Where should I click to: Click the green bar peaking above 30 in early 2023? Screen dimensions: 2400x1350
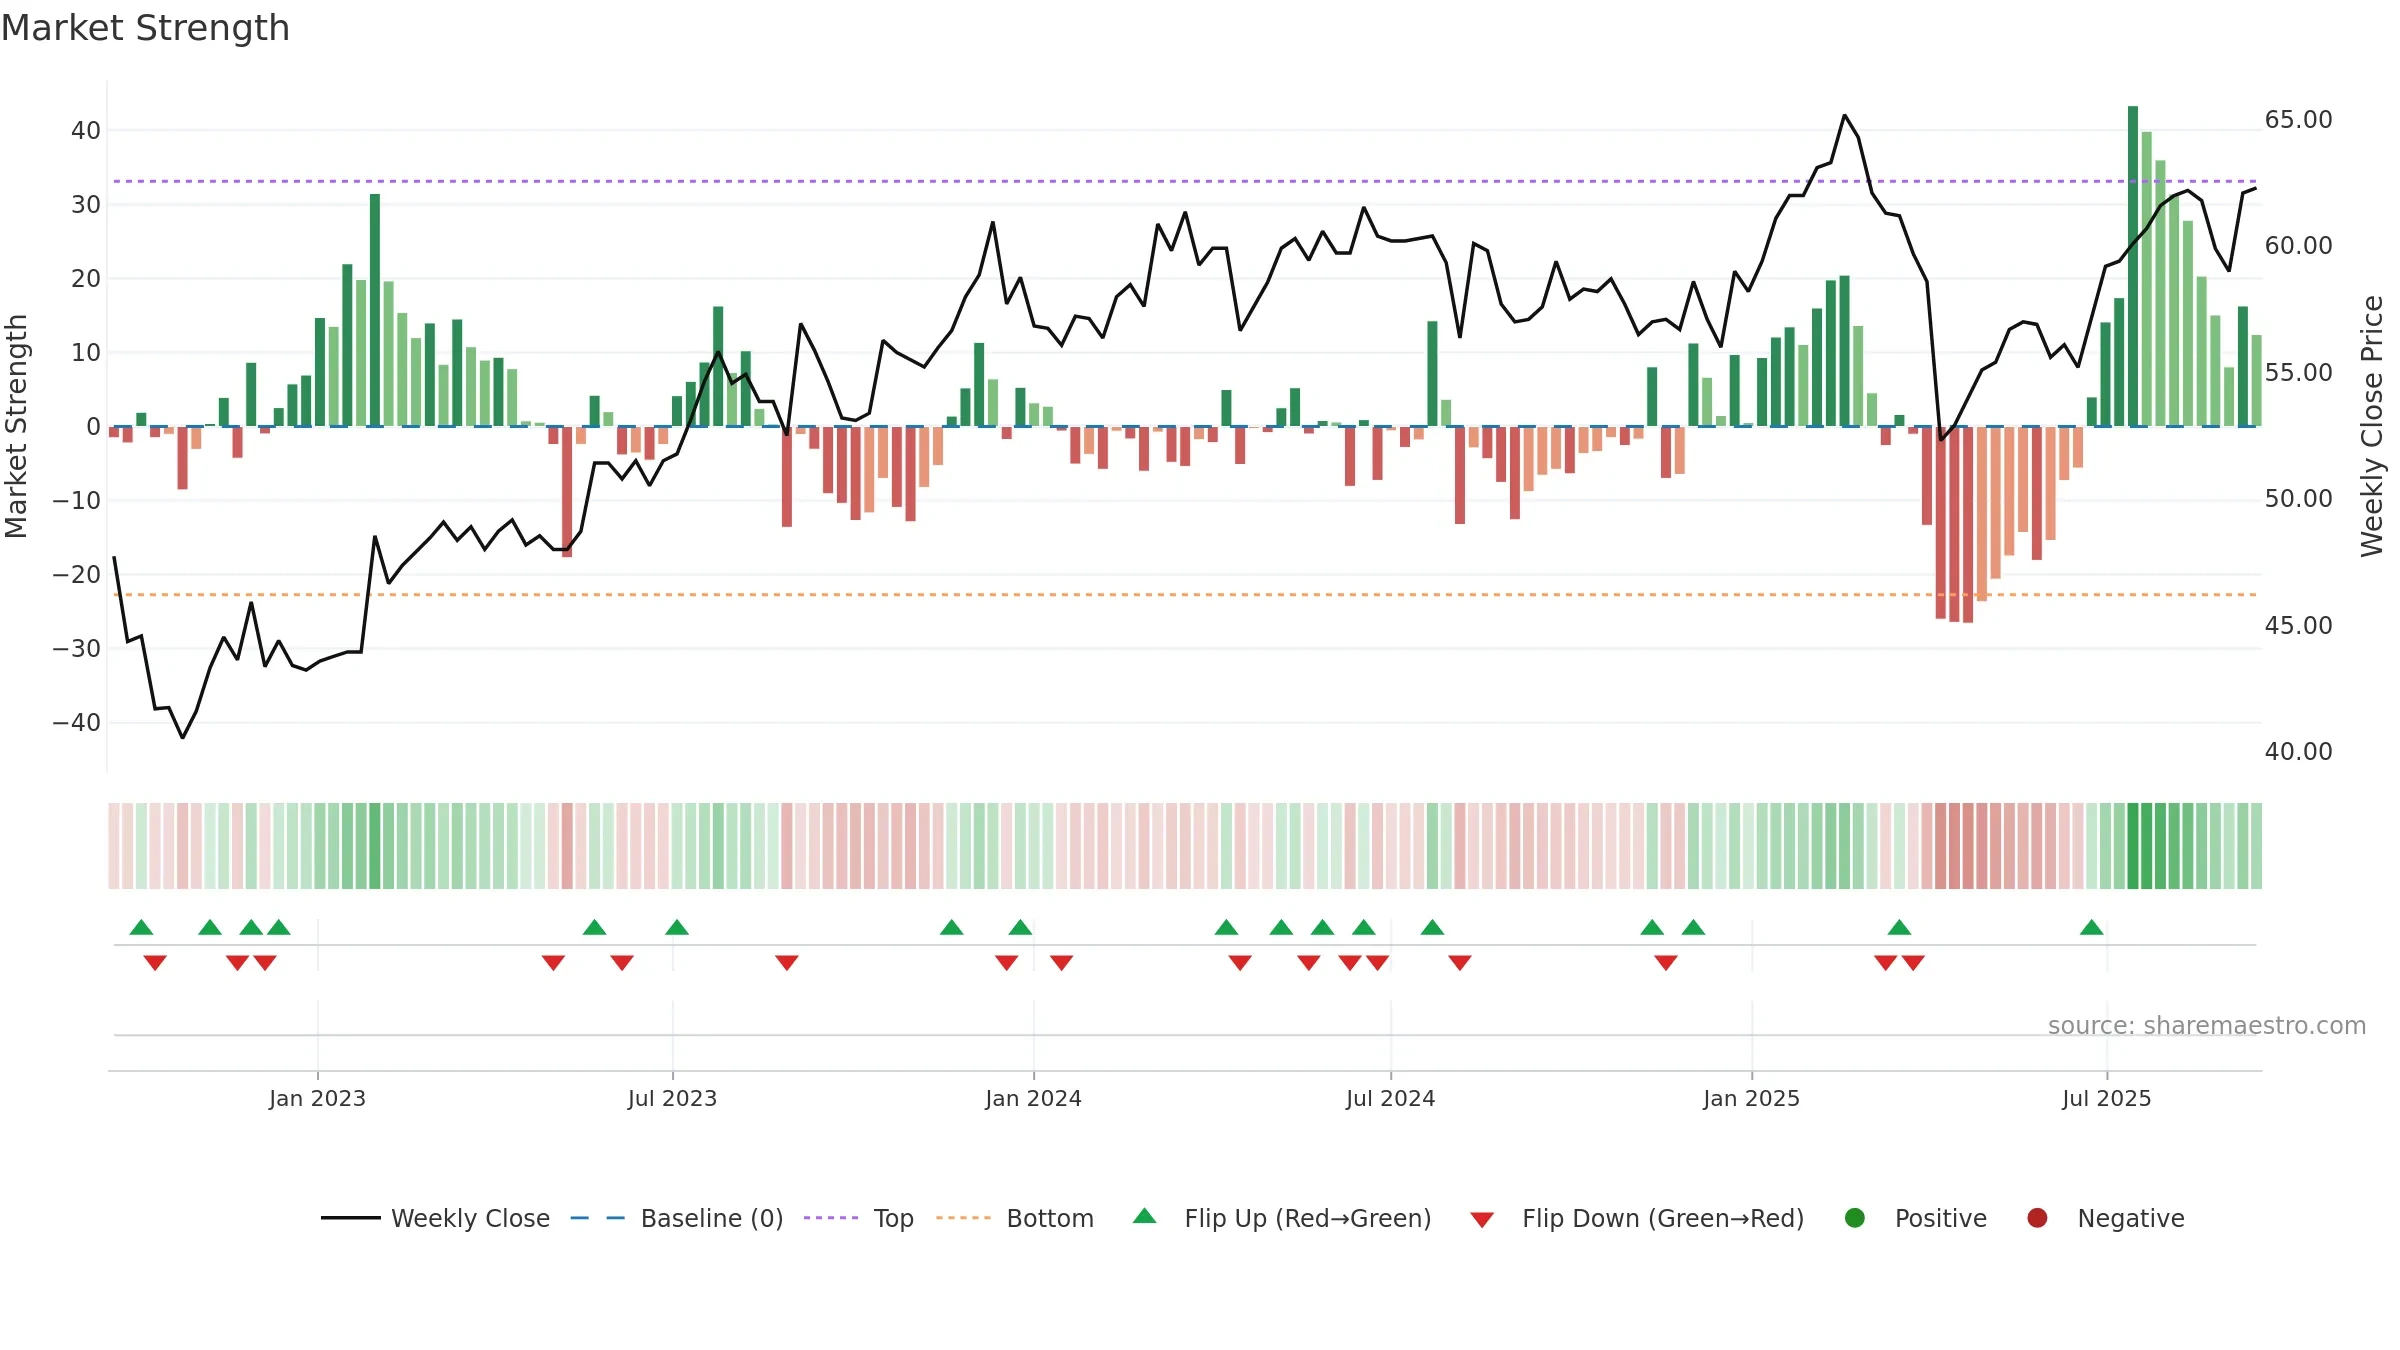(375, 310)
